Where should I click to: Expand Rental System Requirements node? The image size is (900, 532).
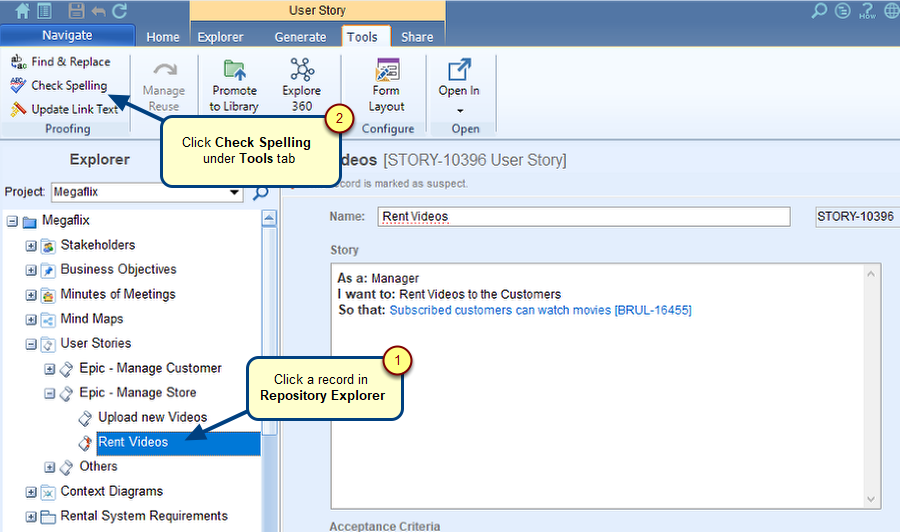click(x=31, y=517)
